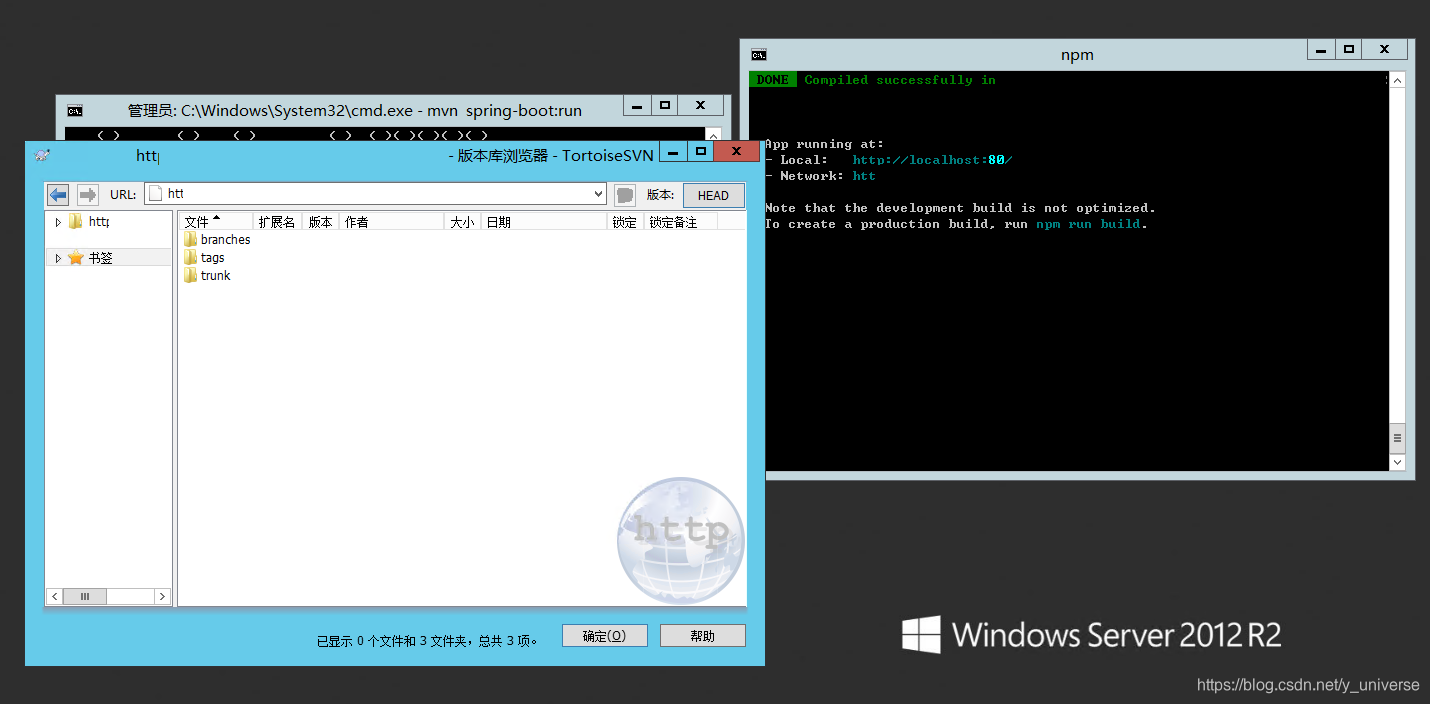The width and height of the screenshot is (1430, 704).
Task: Click the cmd.exe window title icon
Action: click(x=74, y=110)
